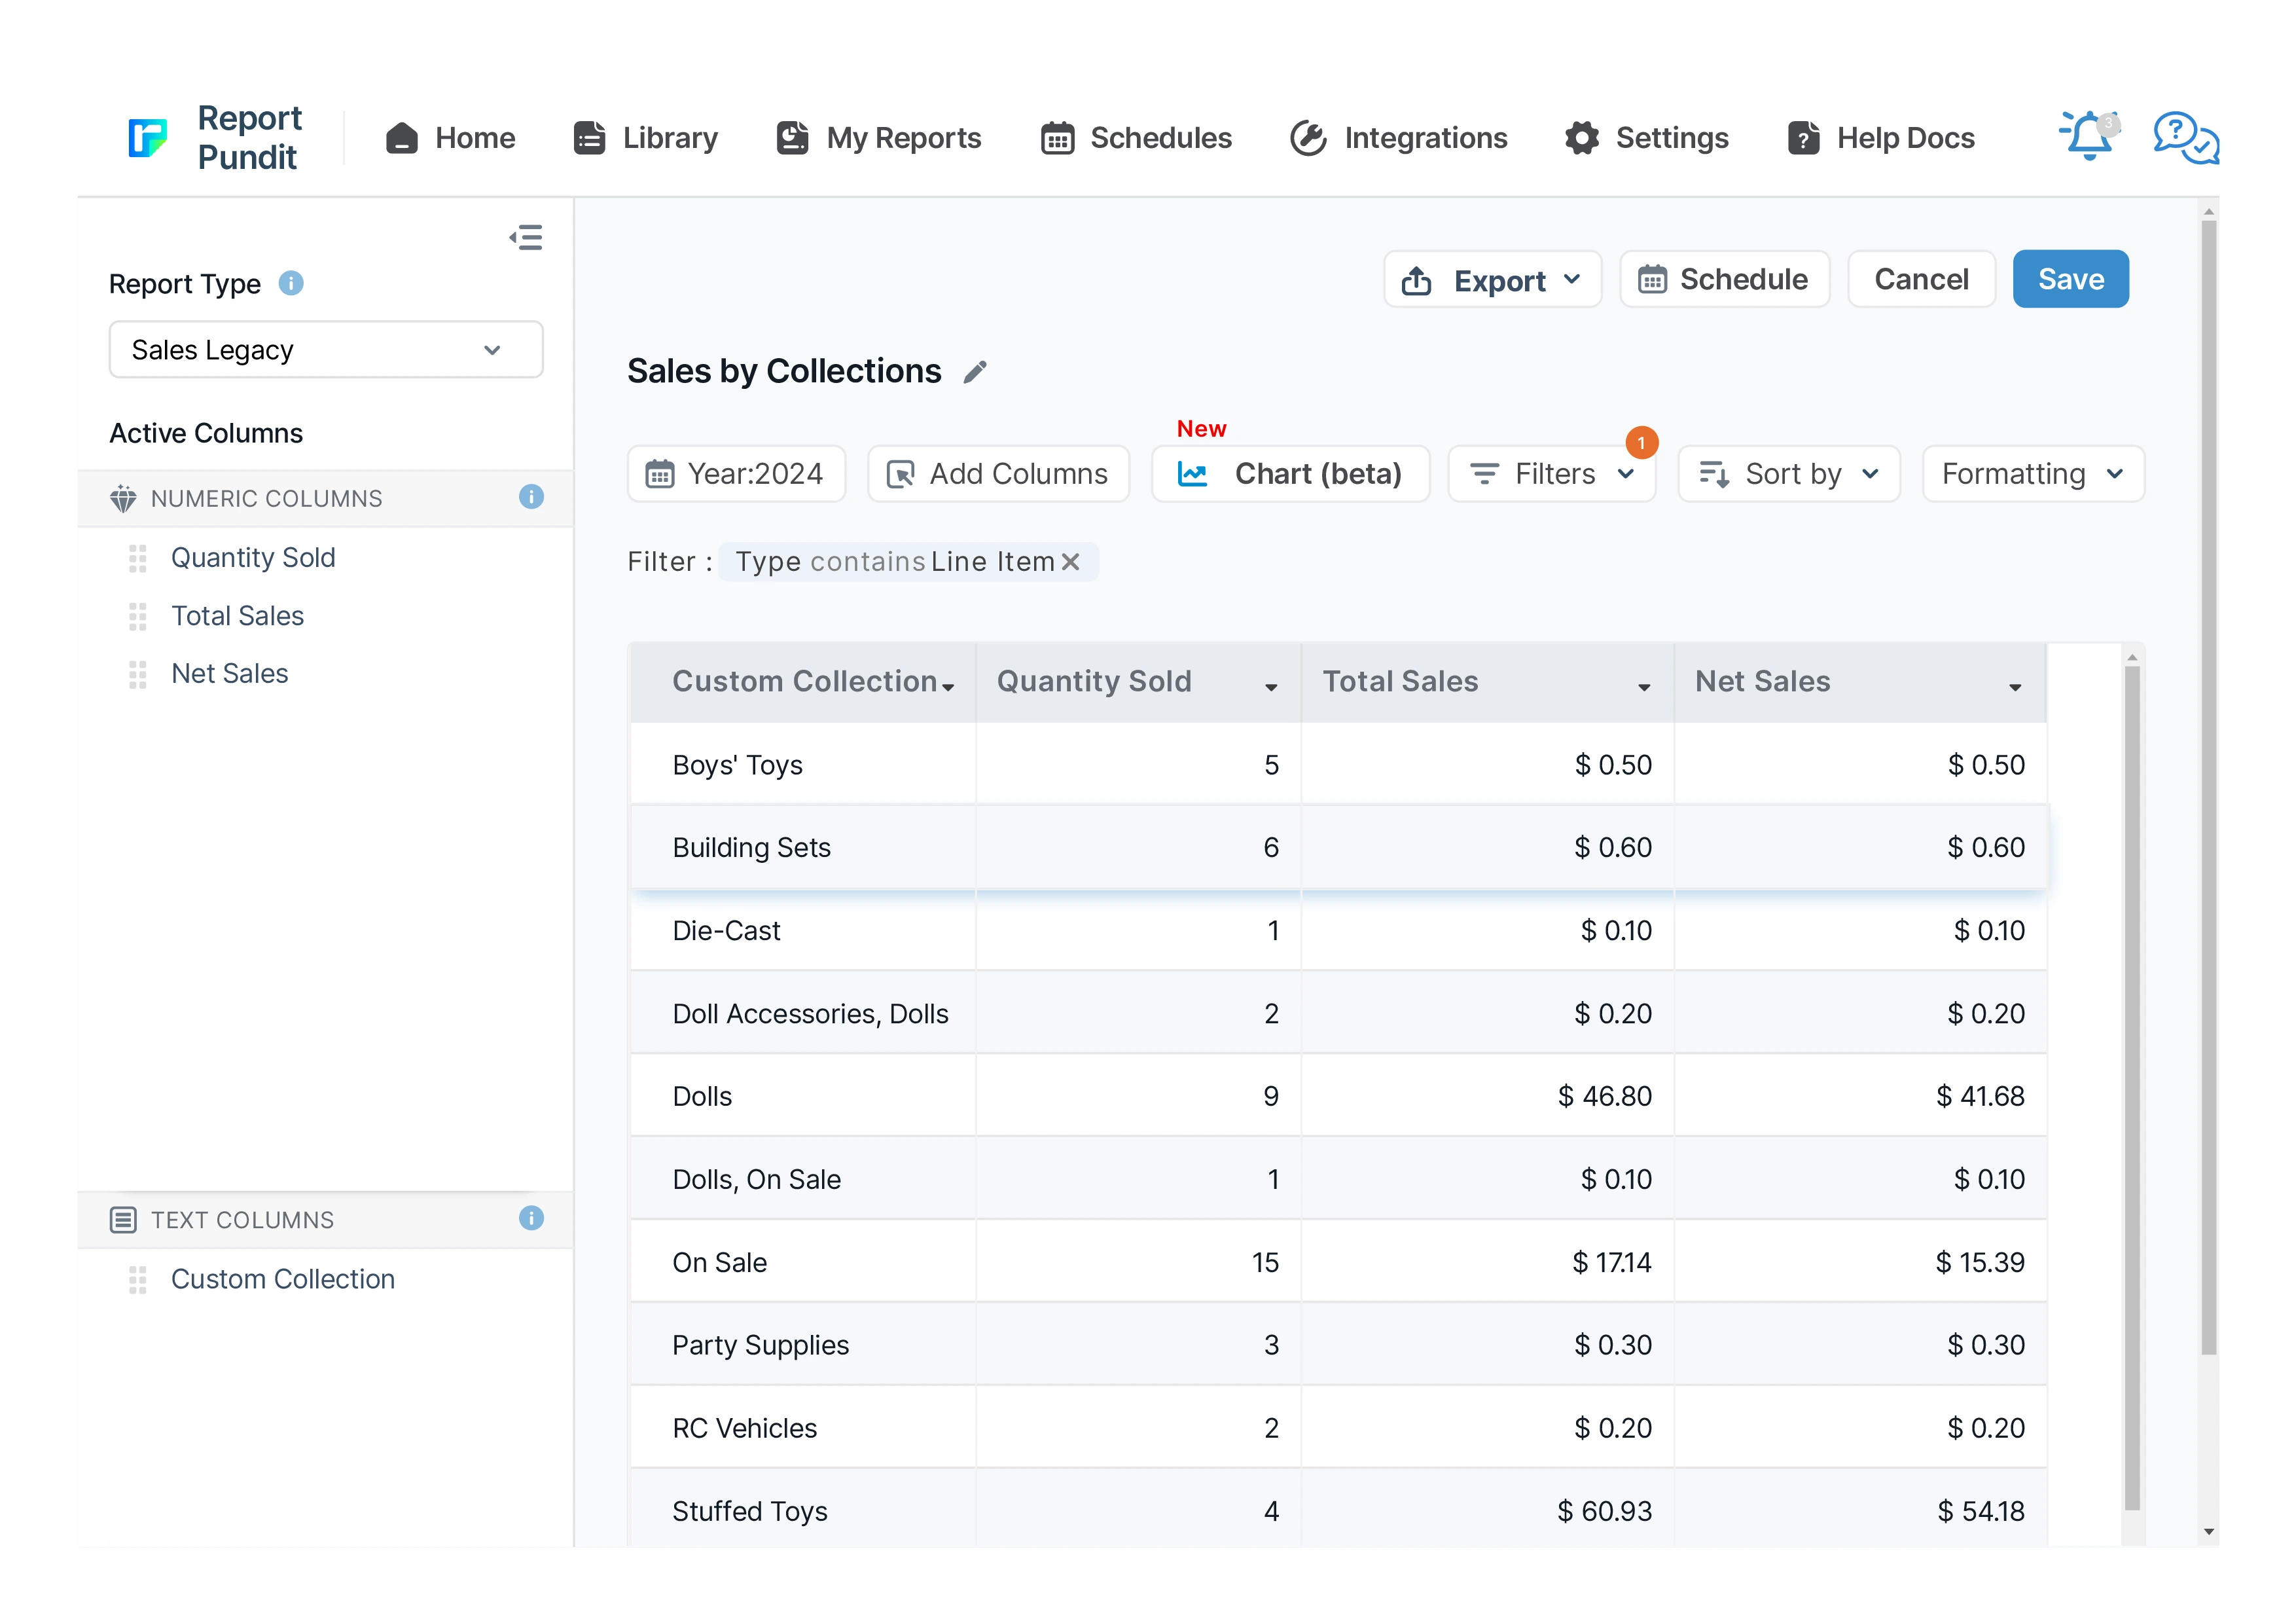Click the Quantity Sold drag handle
Image resolution: width=2296 pixels, height=1623 pixels.
tap(138, 558)
